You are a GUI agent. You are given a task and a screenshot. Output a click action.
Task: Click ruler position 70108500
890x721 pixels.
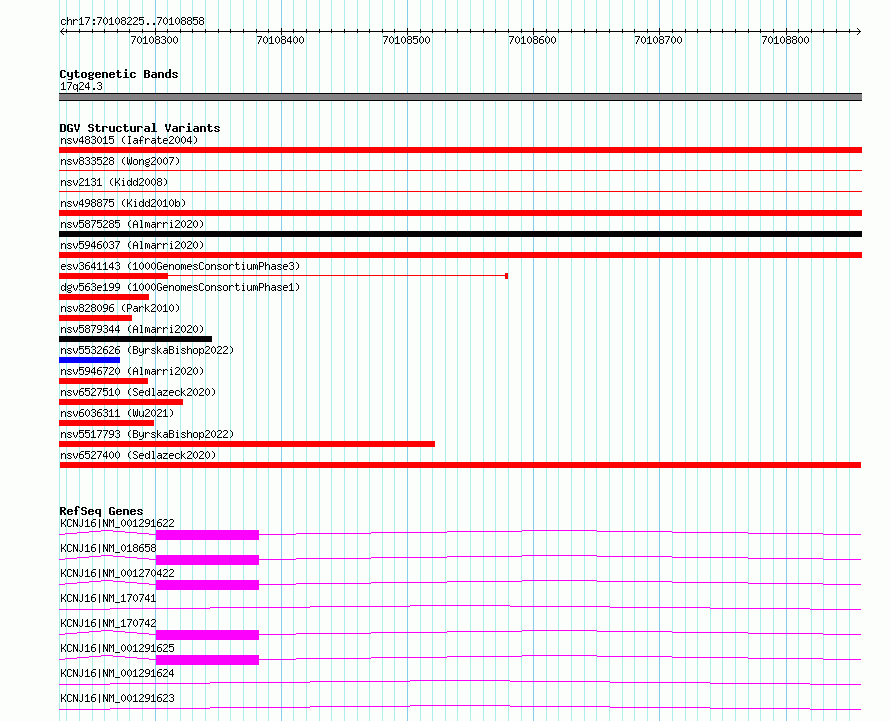pyautogui.click(x=406, y=40)
